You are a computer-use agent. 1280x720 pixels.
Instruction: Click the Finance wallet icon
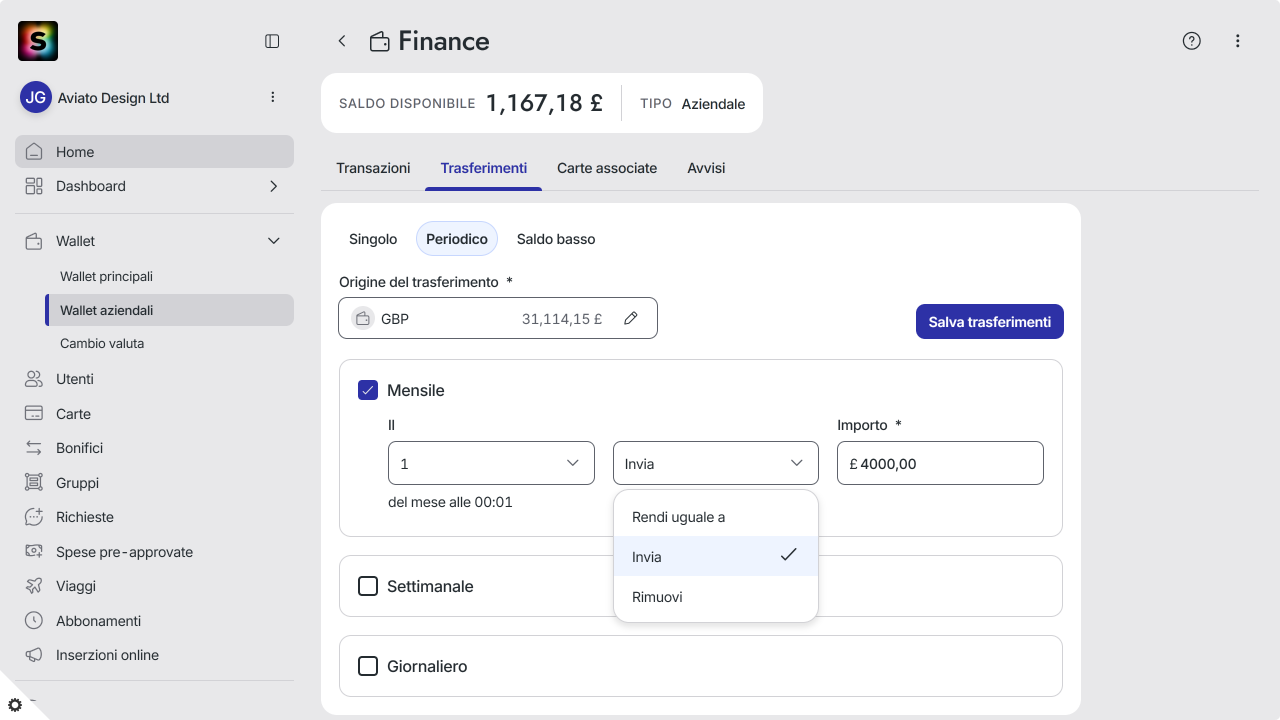tap(380, 41)
